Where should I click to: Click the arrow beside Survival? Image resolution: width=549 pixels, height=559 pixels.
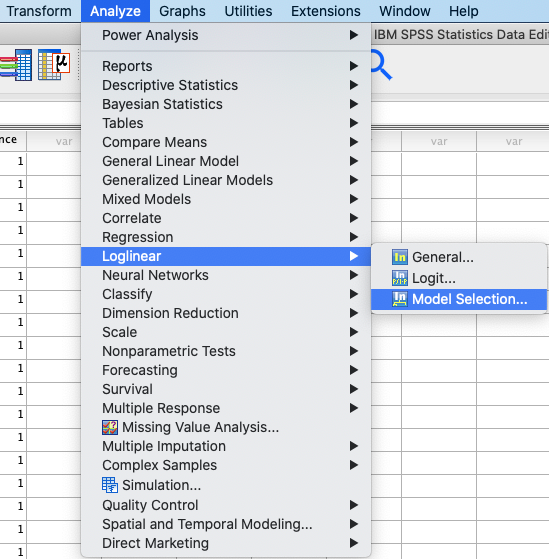click(354, 389)
